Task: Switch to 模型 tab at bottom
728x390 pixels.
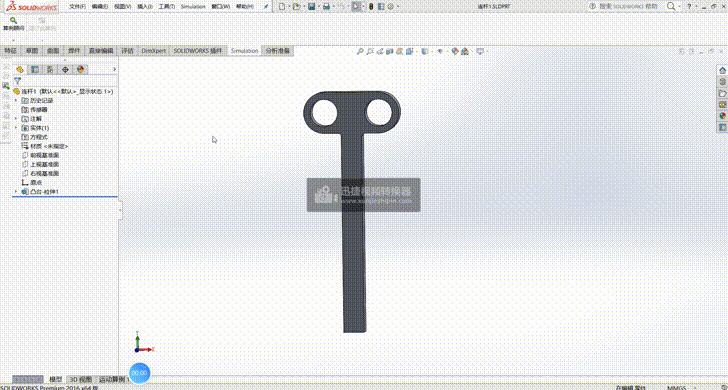Action: (56, 379)
